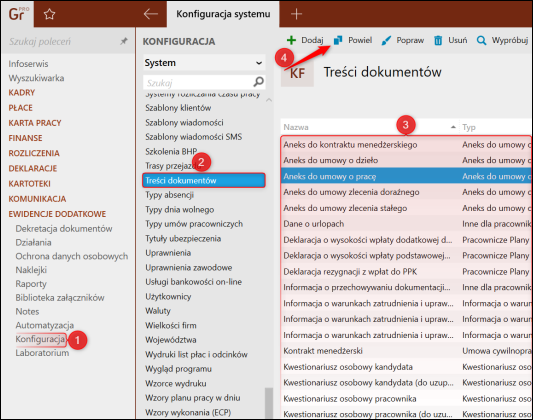Click the back arrow icon
The height and width of the screenshot is (420, 533).
coord(151,14)
